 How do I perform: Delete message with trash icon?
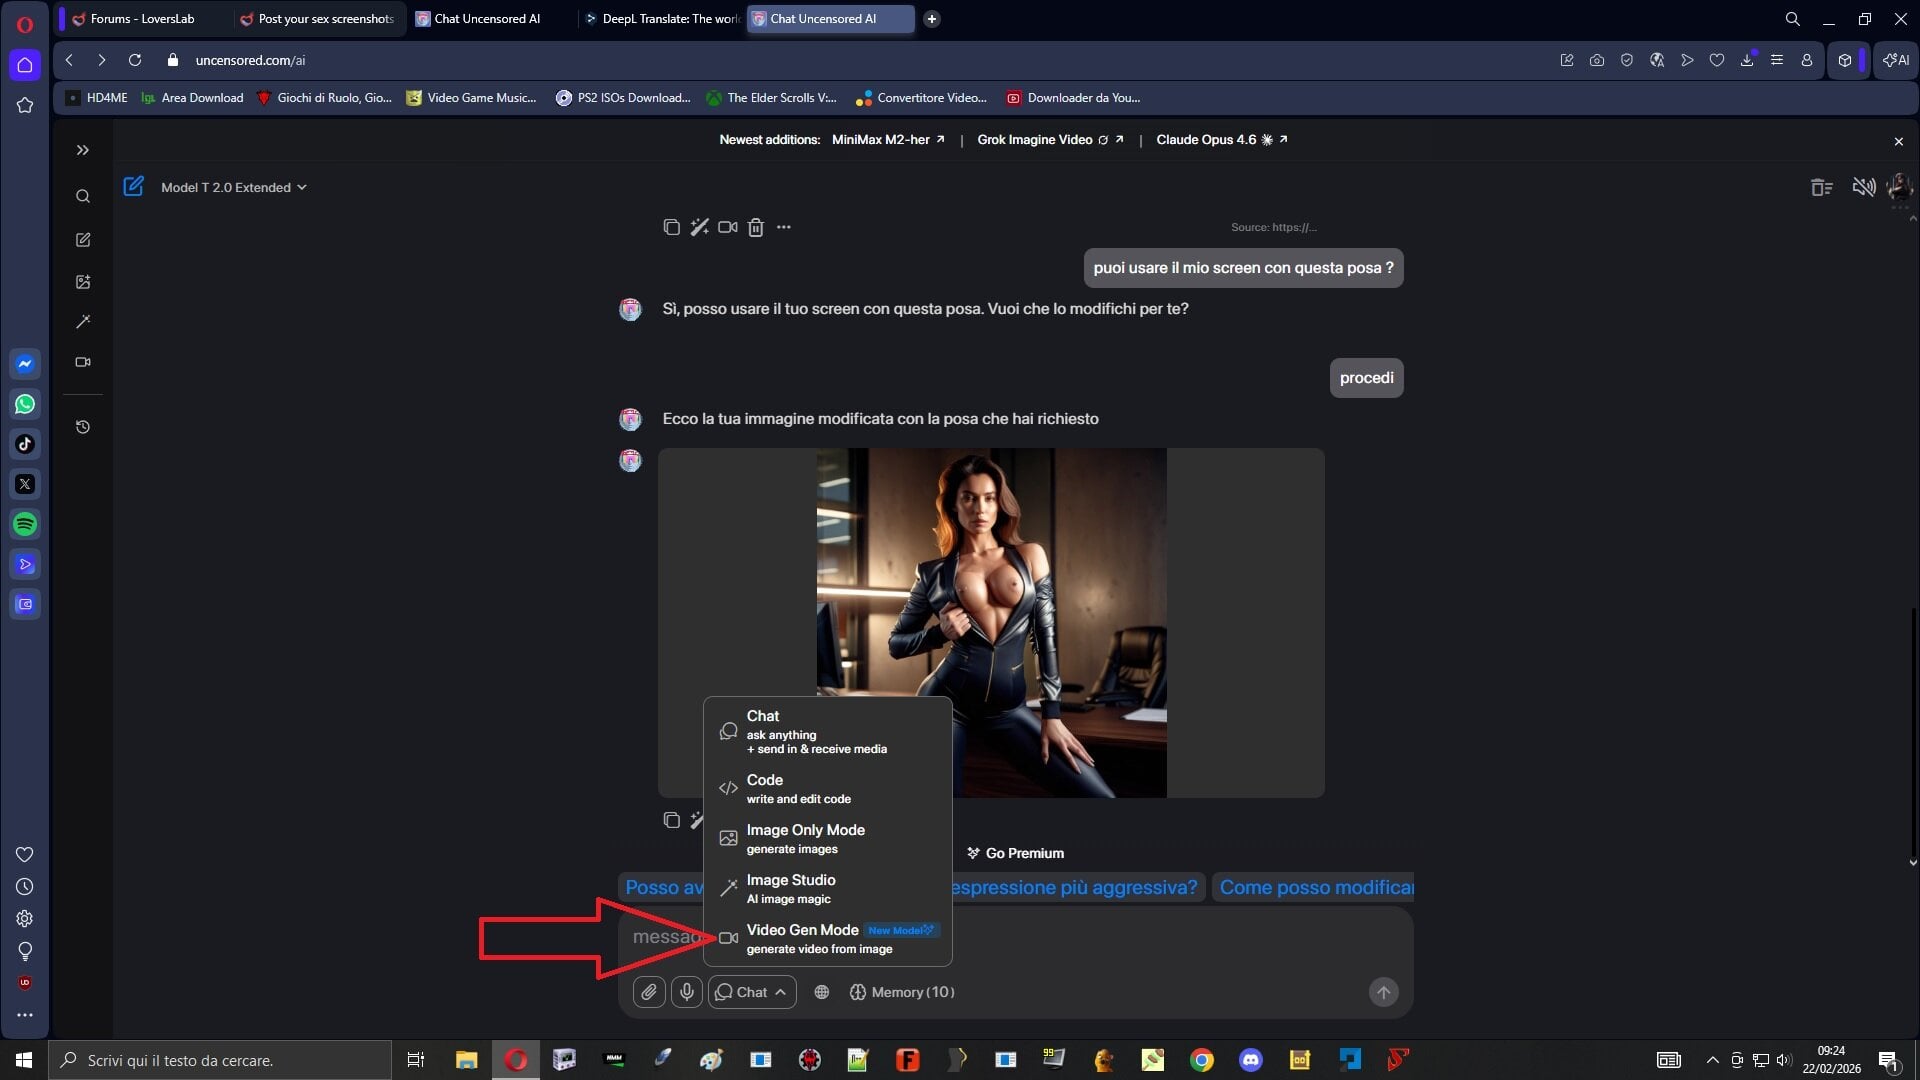tap(756, 227)
